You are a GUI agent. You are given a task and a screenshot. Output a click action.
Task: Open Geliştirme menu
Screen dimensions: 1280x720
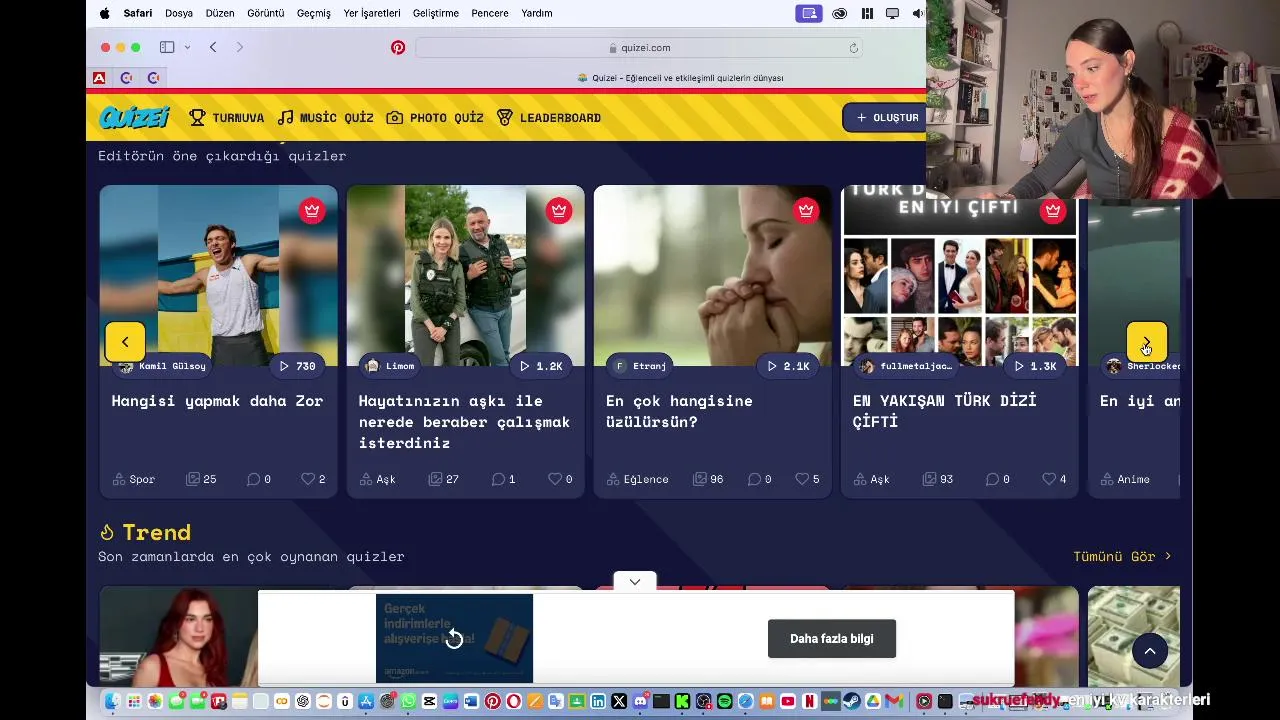[x=435, y=13]
